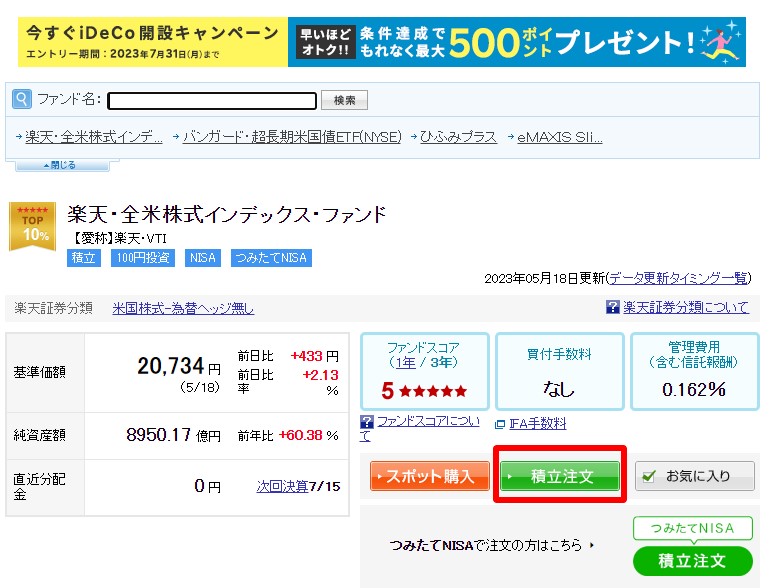The image size is (769, 588).
Task: Open the iDeCo campaign banner
Action: (382, 42)
